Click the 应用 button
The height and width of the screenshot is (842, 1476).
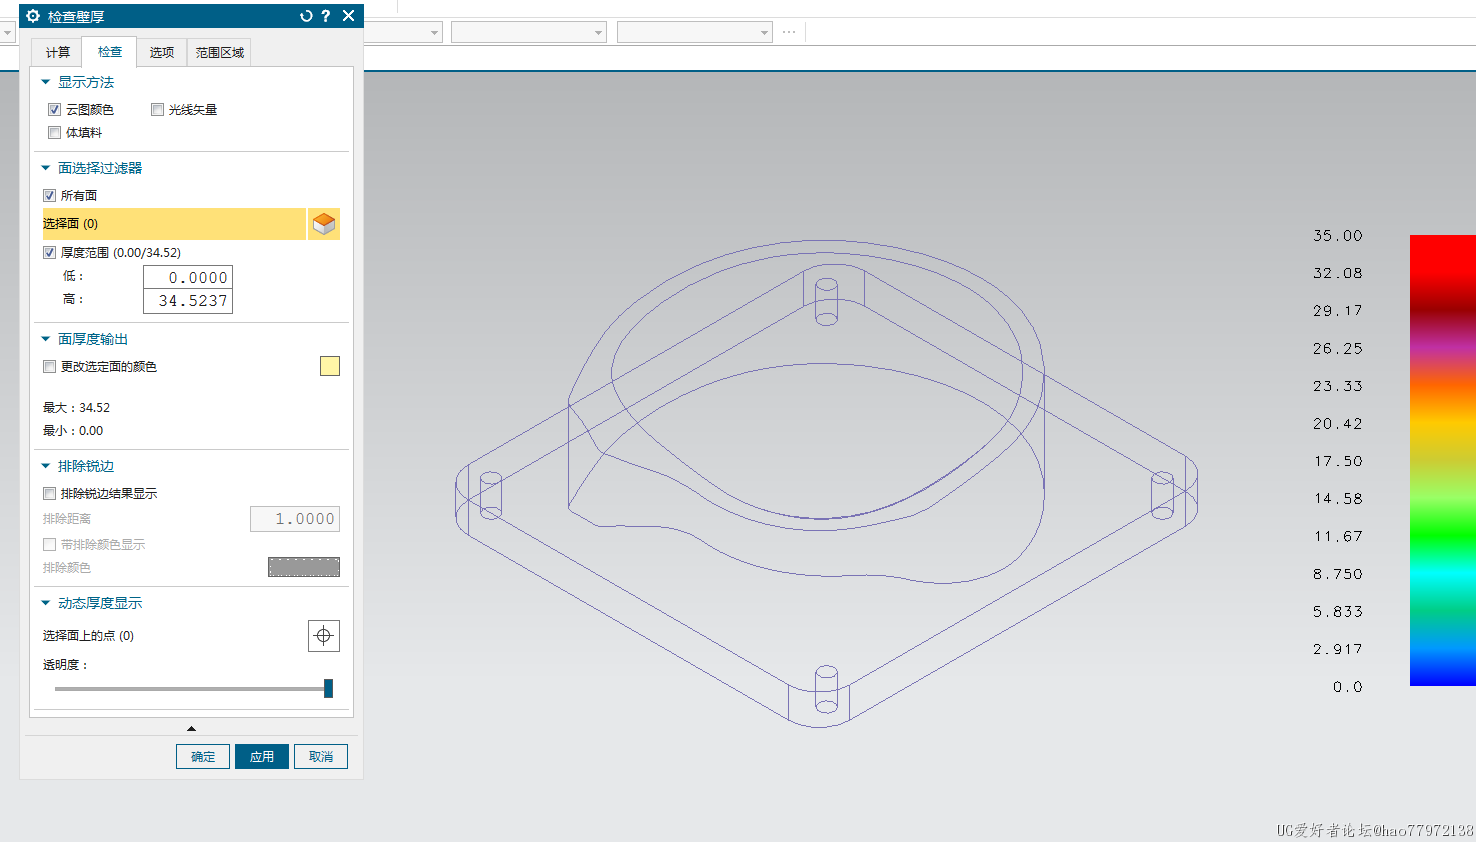(262, 757)
